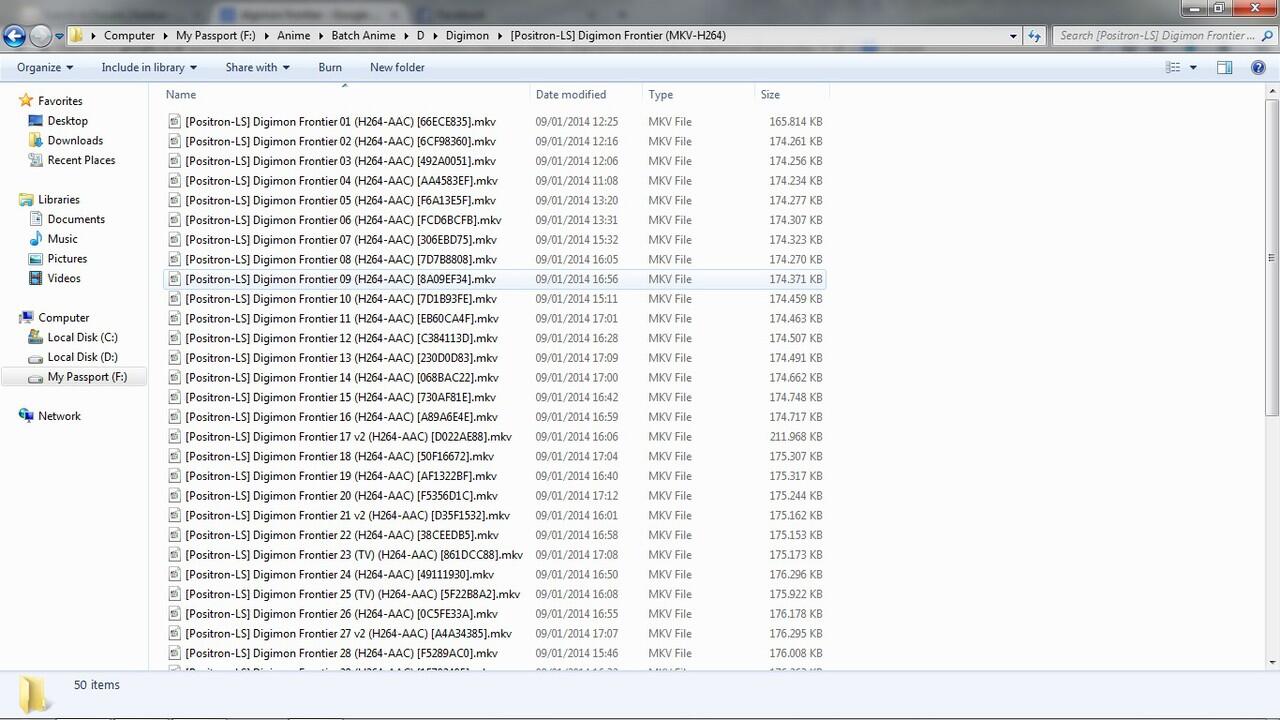Click the scrollbar down arrow in file list
This screenshot has width=1280, height=720.
[x=1272, y=662]
